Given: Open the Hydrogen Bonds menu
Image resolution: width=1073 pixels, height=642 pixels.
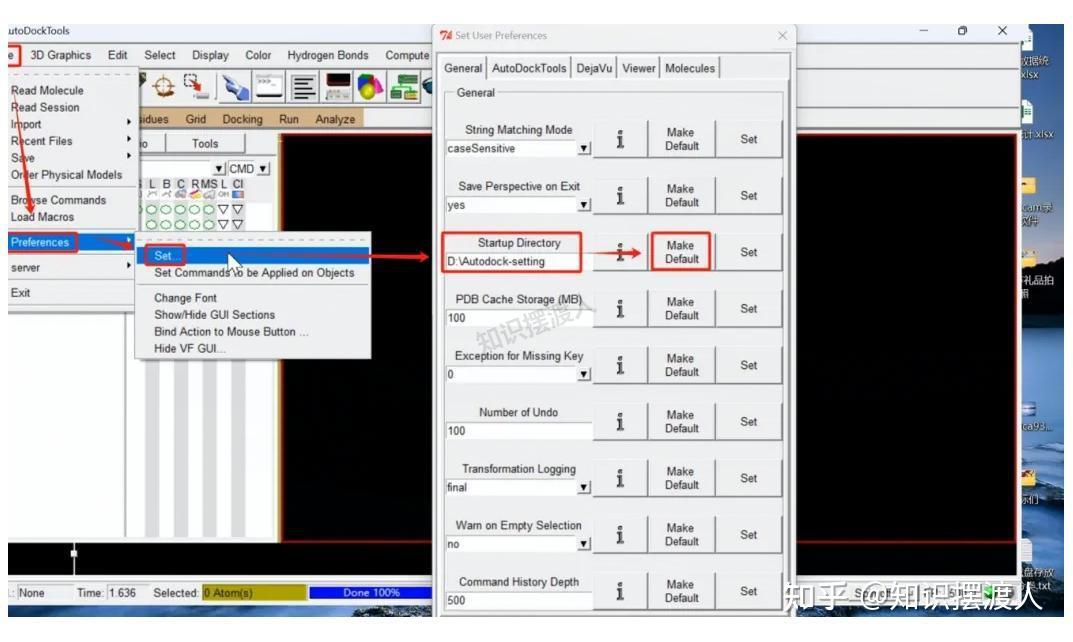Looking at the screenshot, I should tap(328, 55).
